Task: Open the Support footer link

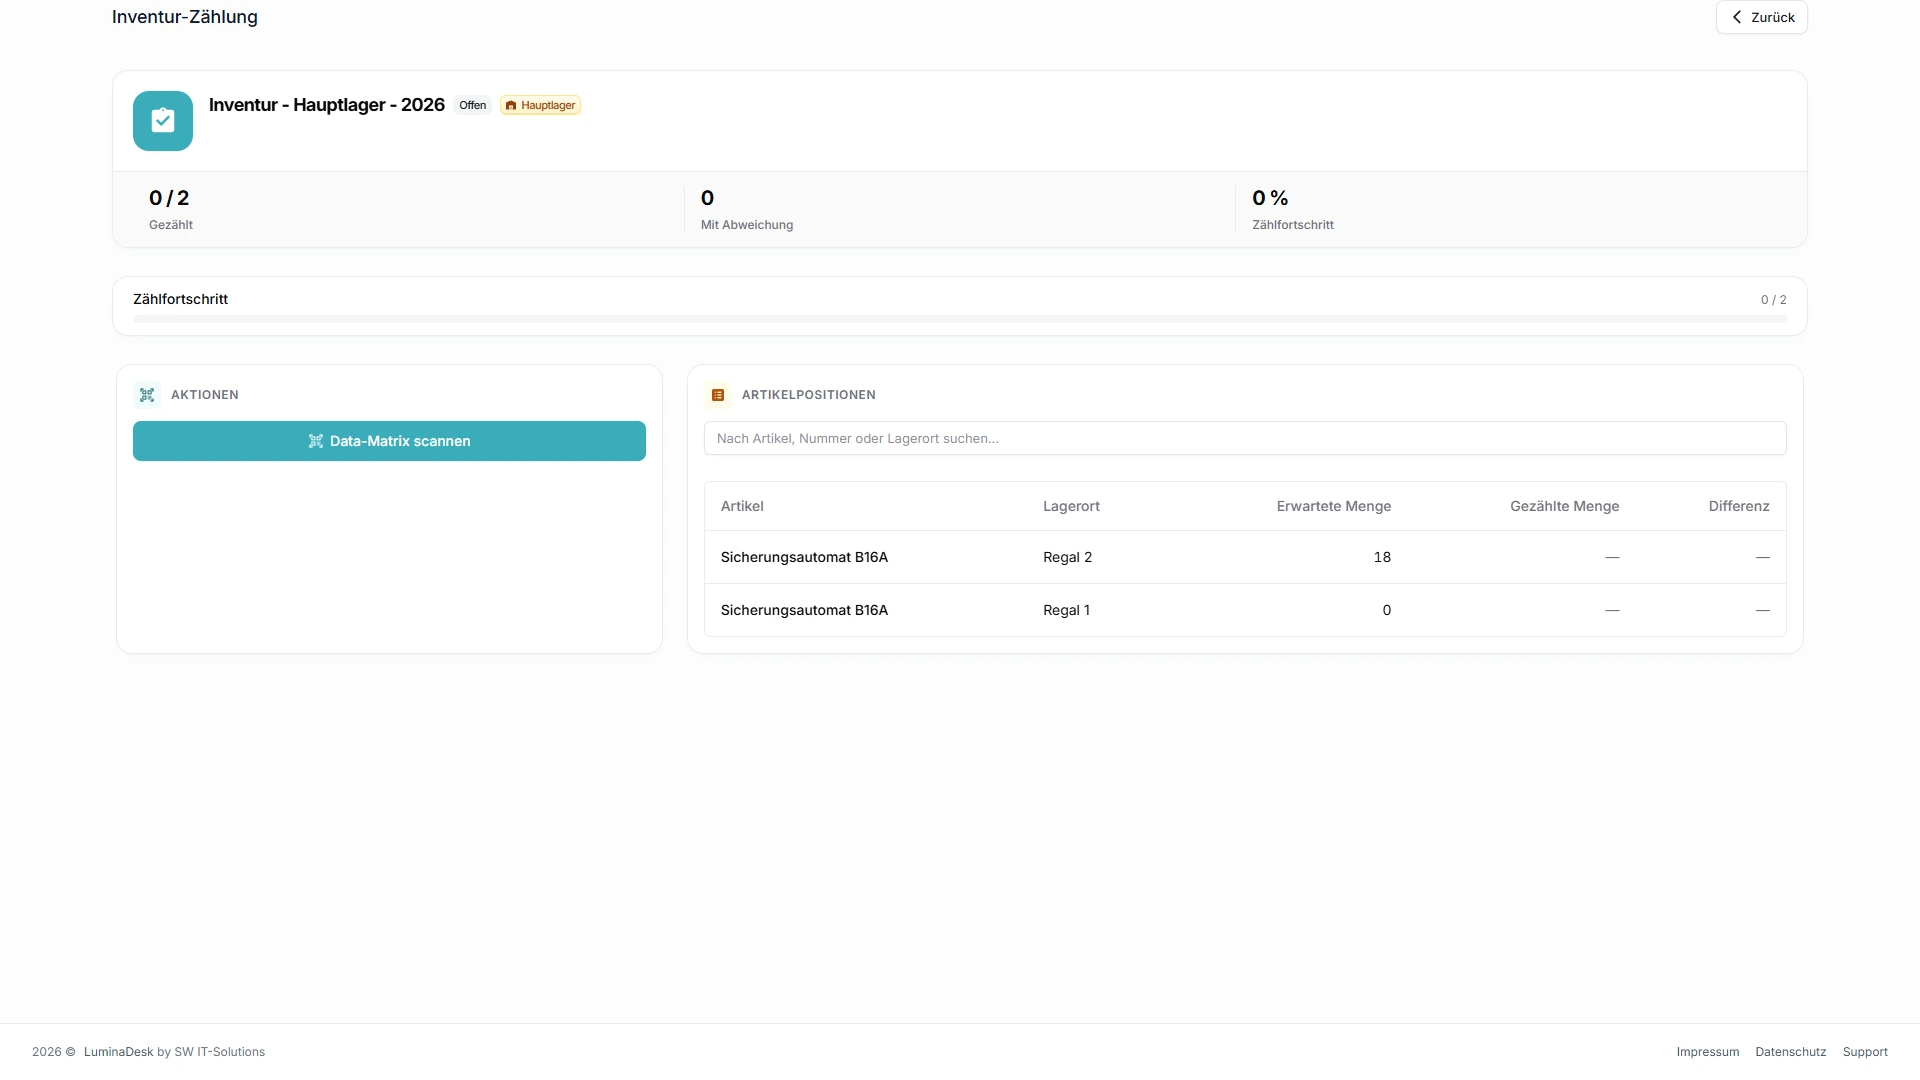Action: [1865, 1052]
